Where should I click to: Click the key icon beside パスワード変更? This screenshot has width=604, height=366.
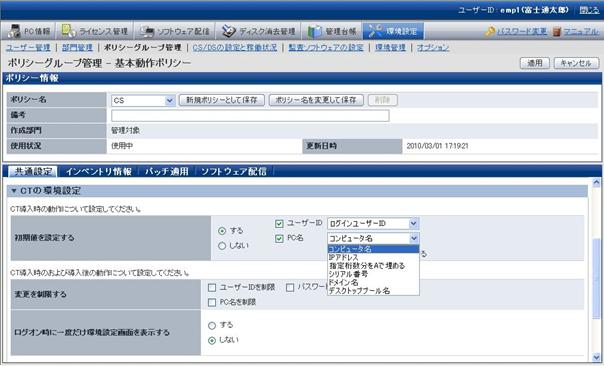pos(490,31)
